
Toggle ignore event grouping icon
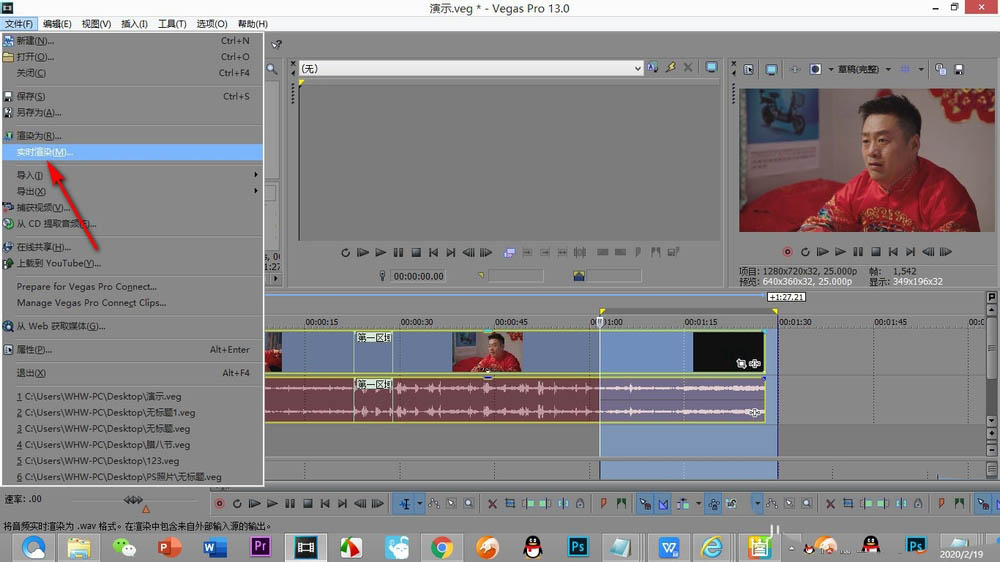732,503
